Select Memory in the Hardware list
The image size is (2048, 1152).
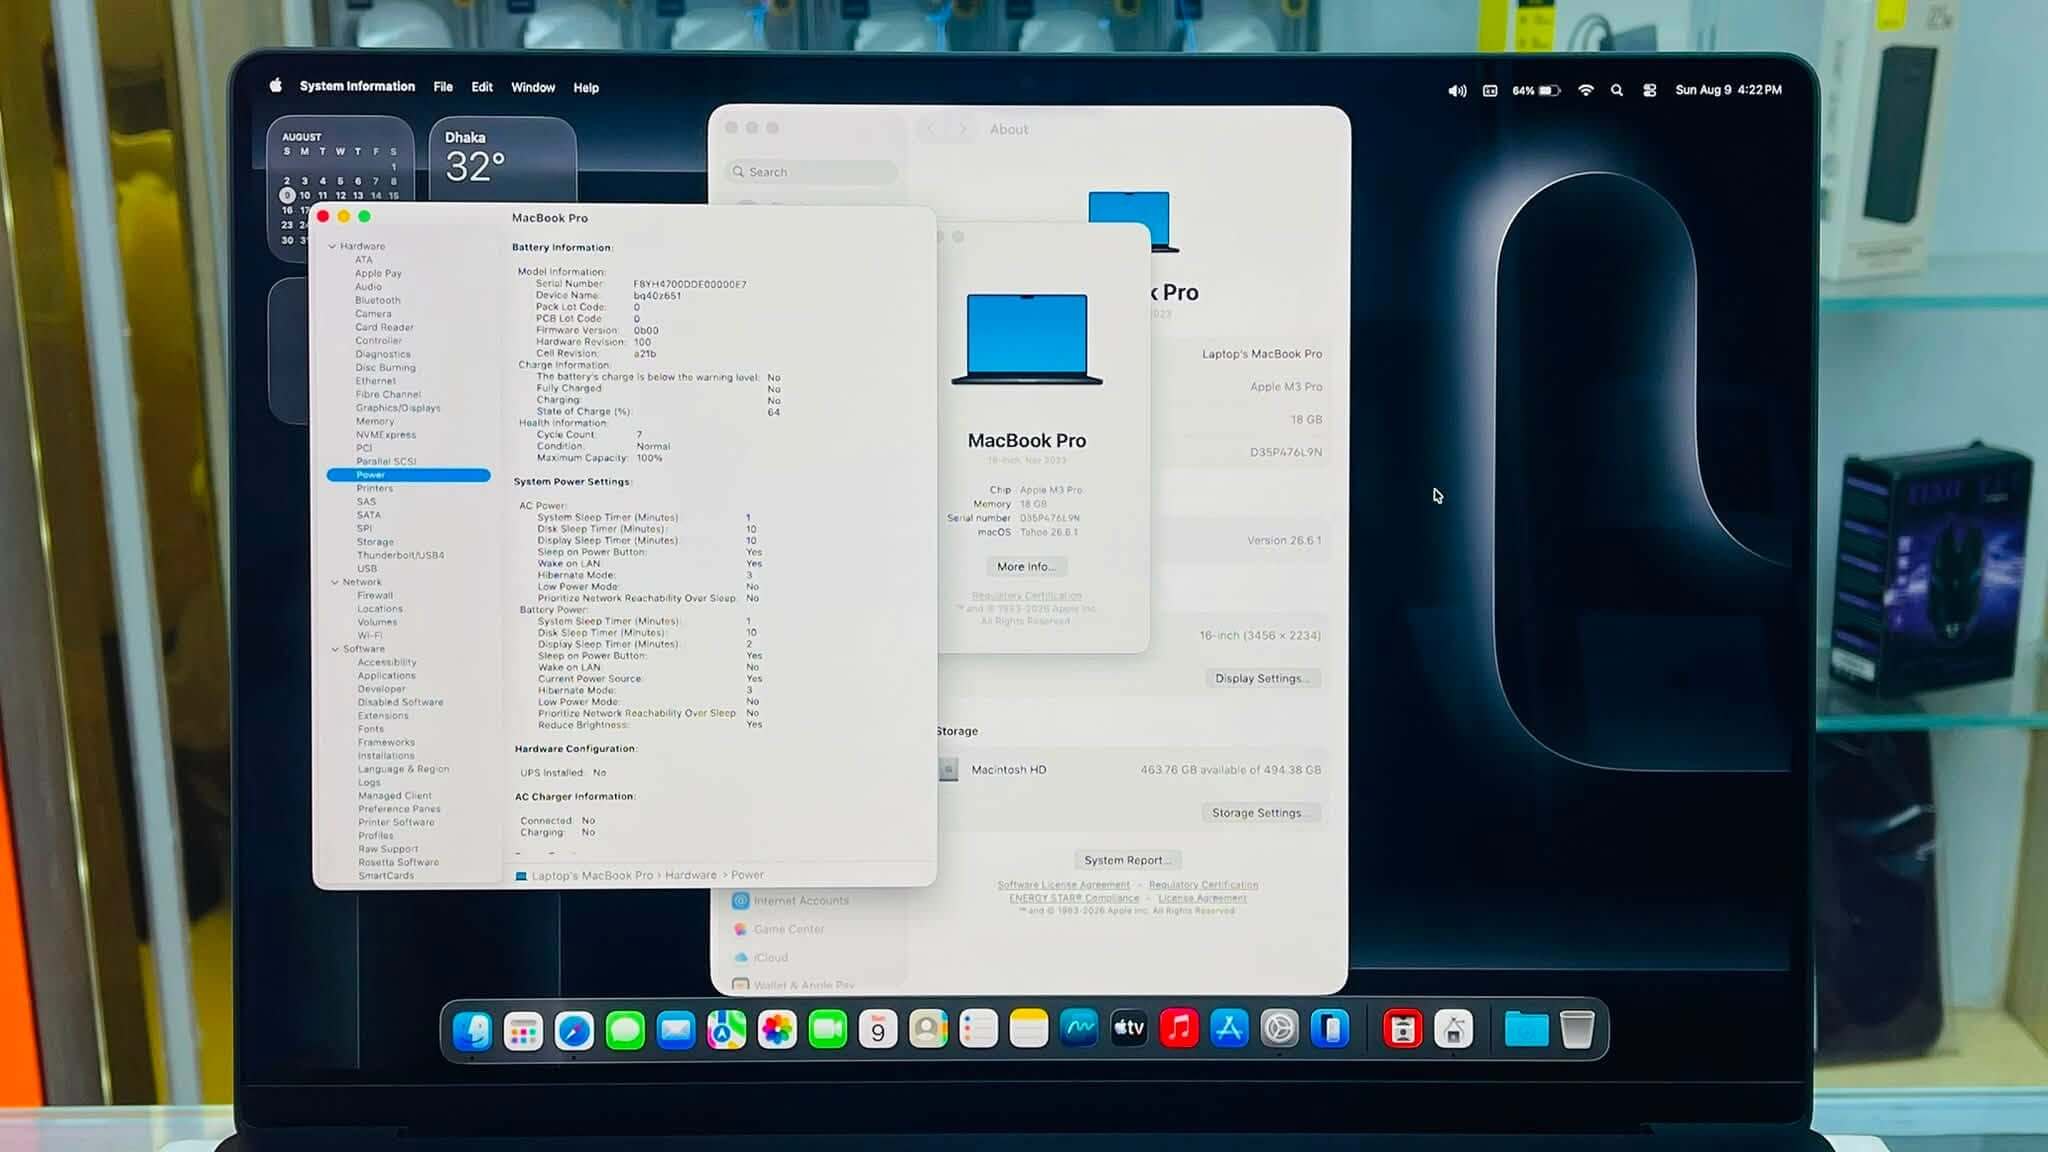coord(375,421)
